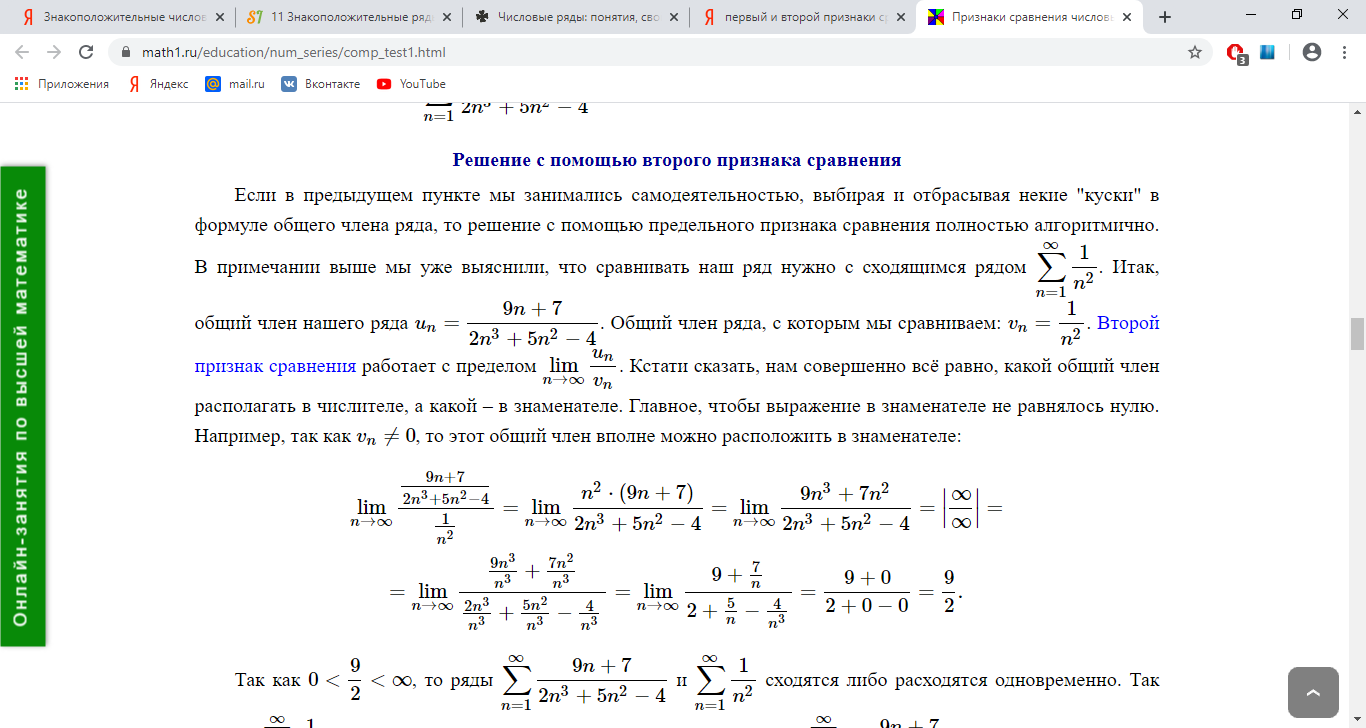Viewport: 1366px width, 728px height.
Task: Open the Вконтакте bookmark
Action: (x=320, y=84)
